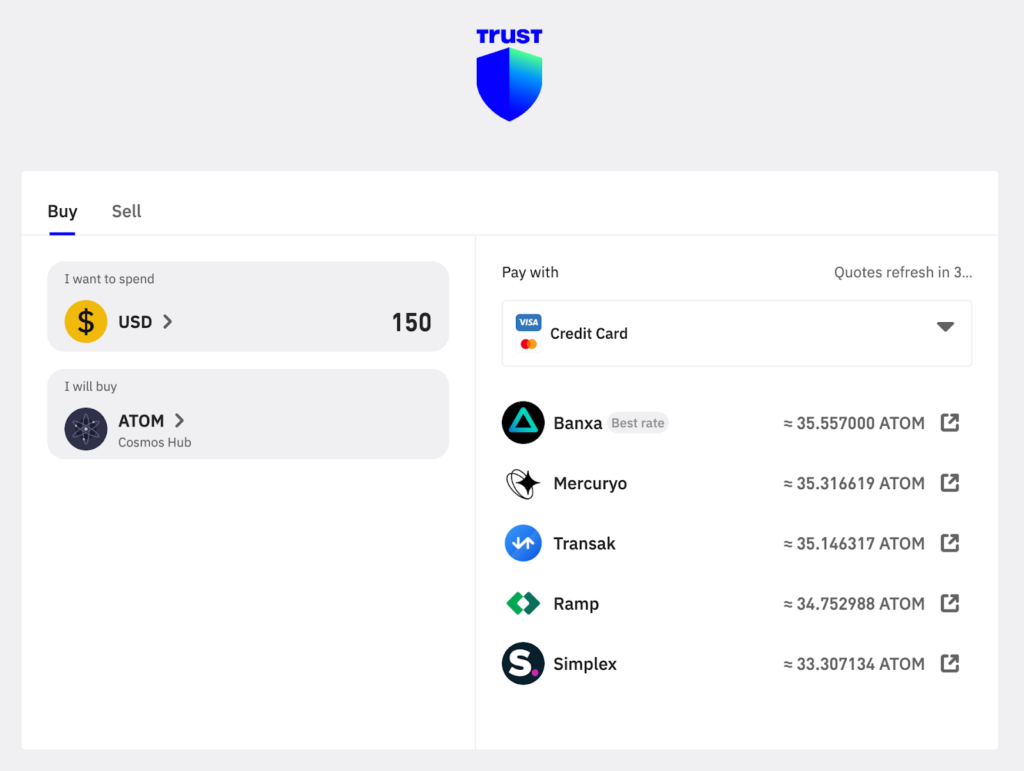The image size is (1024, 771).
Task: Open Simplex external link icon
Action: pos(950,663)
